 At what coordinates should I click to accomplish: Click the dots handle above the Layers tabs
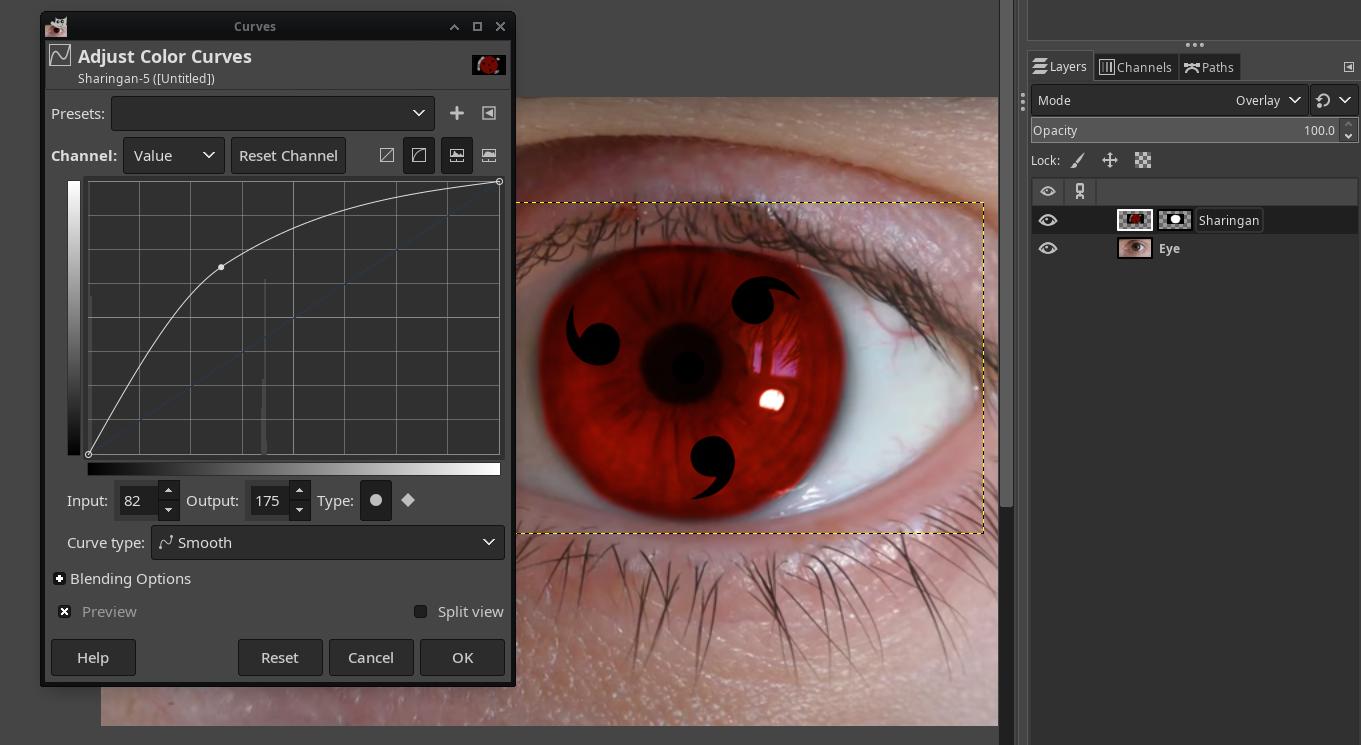[1194, 45]
